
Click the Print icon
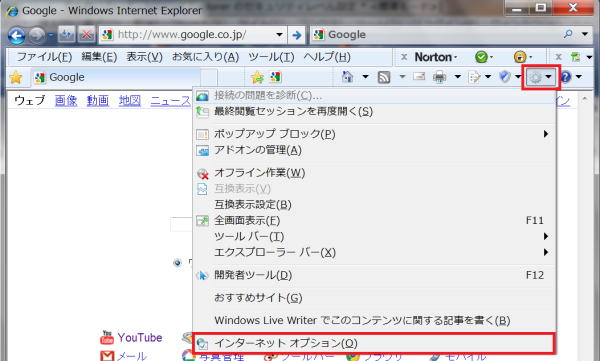pos(439,77)
